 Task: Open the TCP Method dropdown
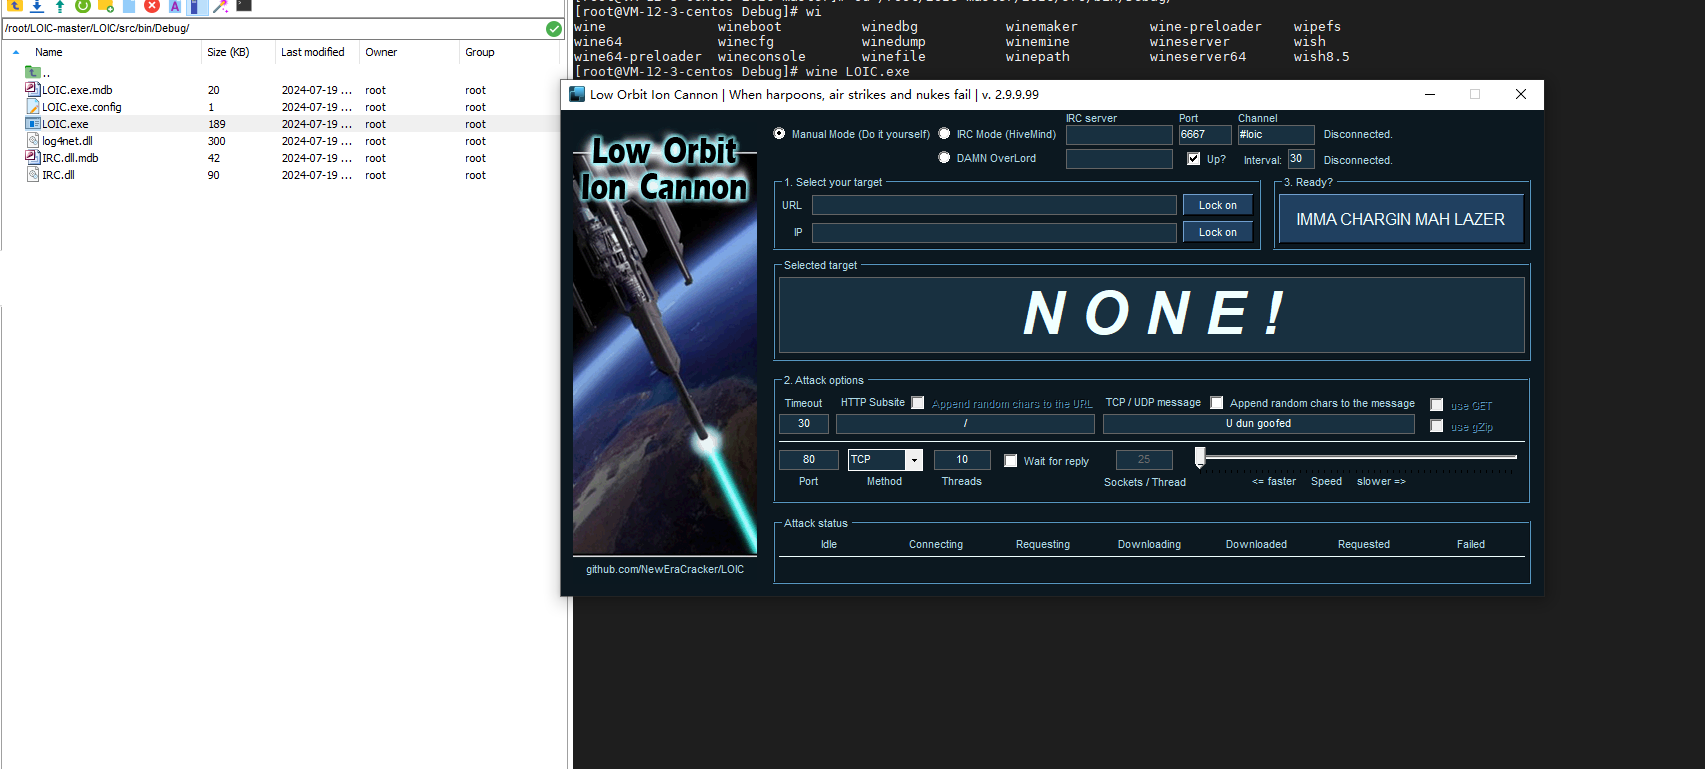(913, 459)
